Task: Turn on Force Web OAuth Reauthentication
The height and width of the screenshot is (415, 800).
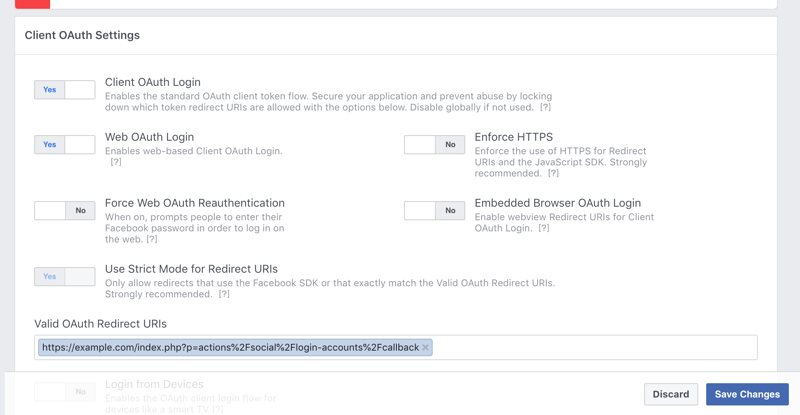Action: (64, 211)
